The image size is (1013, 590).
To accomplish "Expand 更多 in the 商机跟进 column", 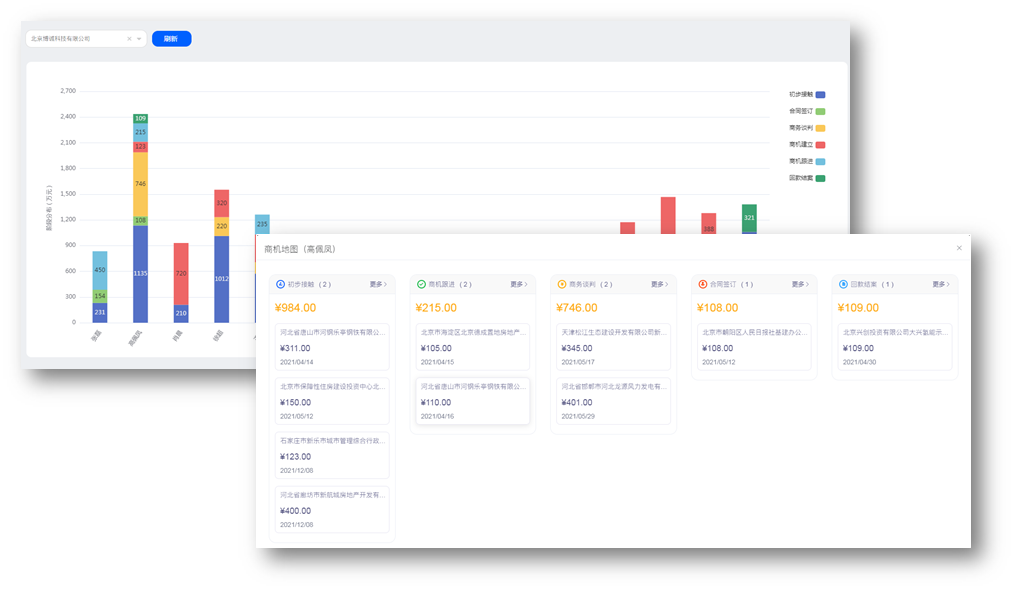I will pyautogui.click(x=518, y=285).
